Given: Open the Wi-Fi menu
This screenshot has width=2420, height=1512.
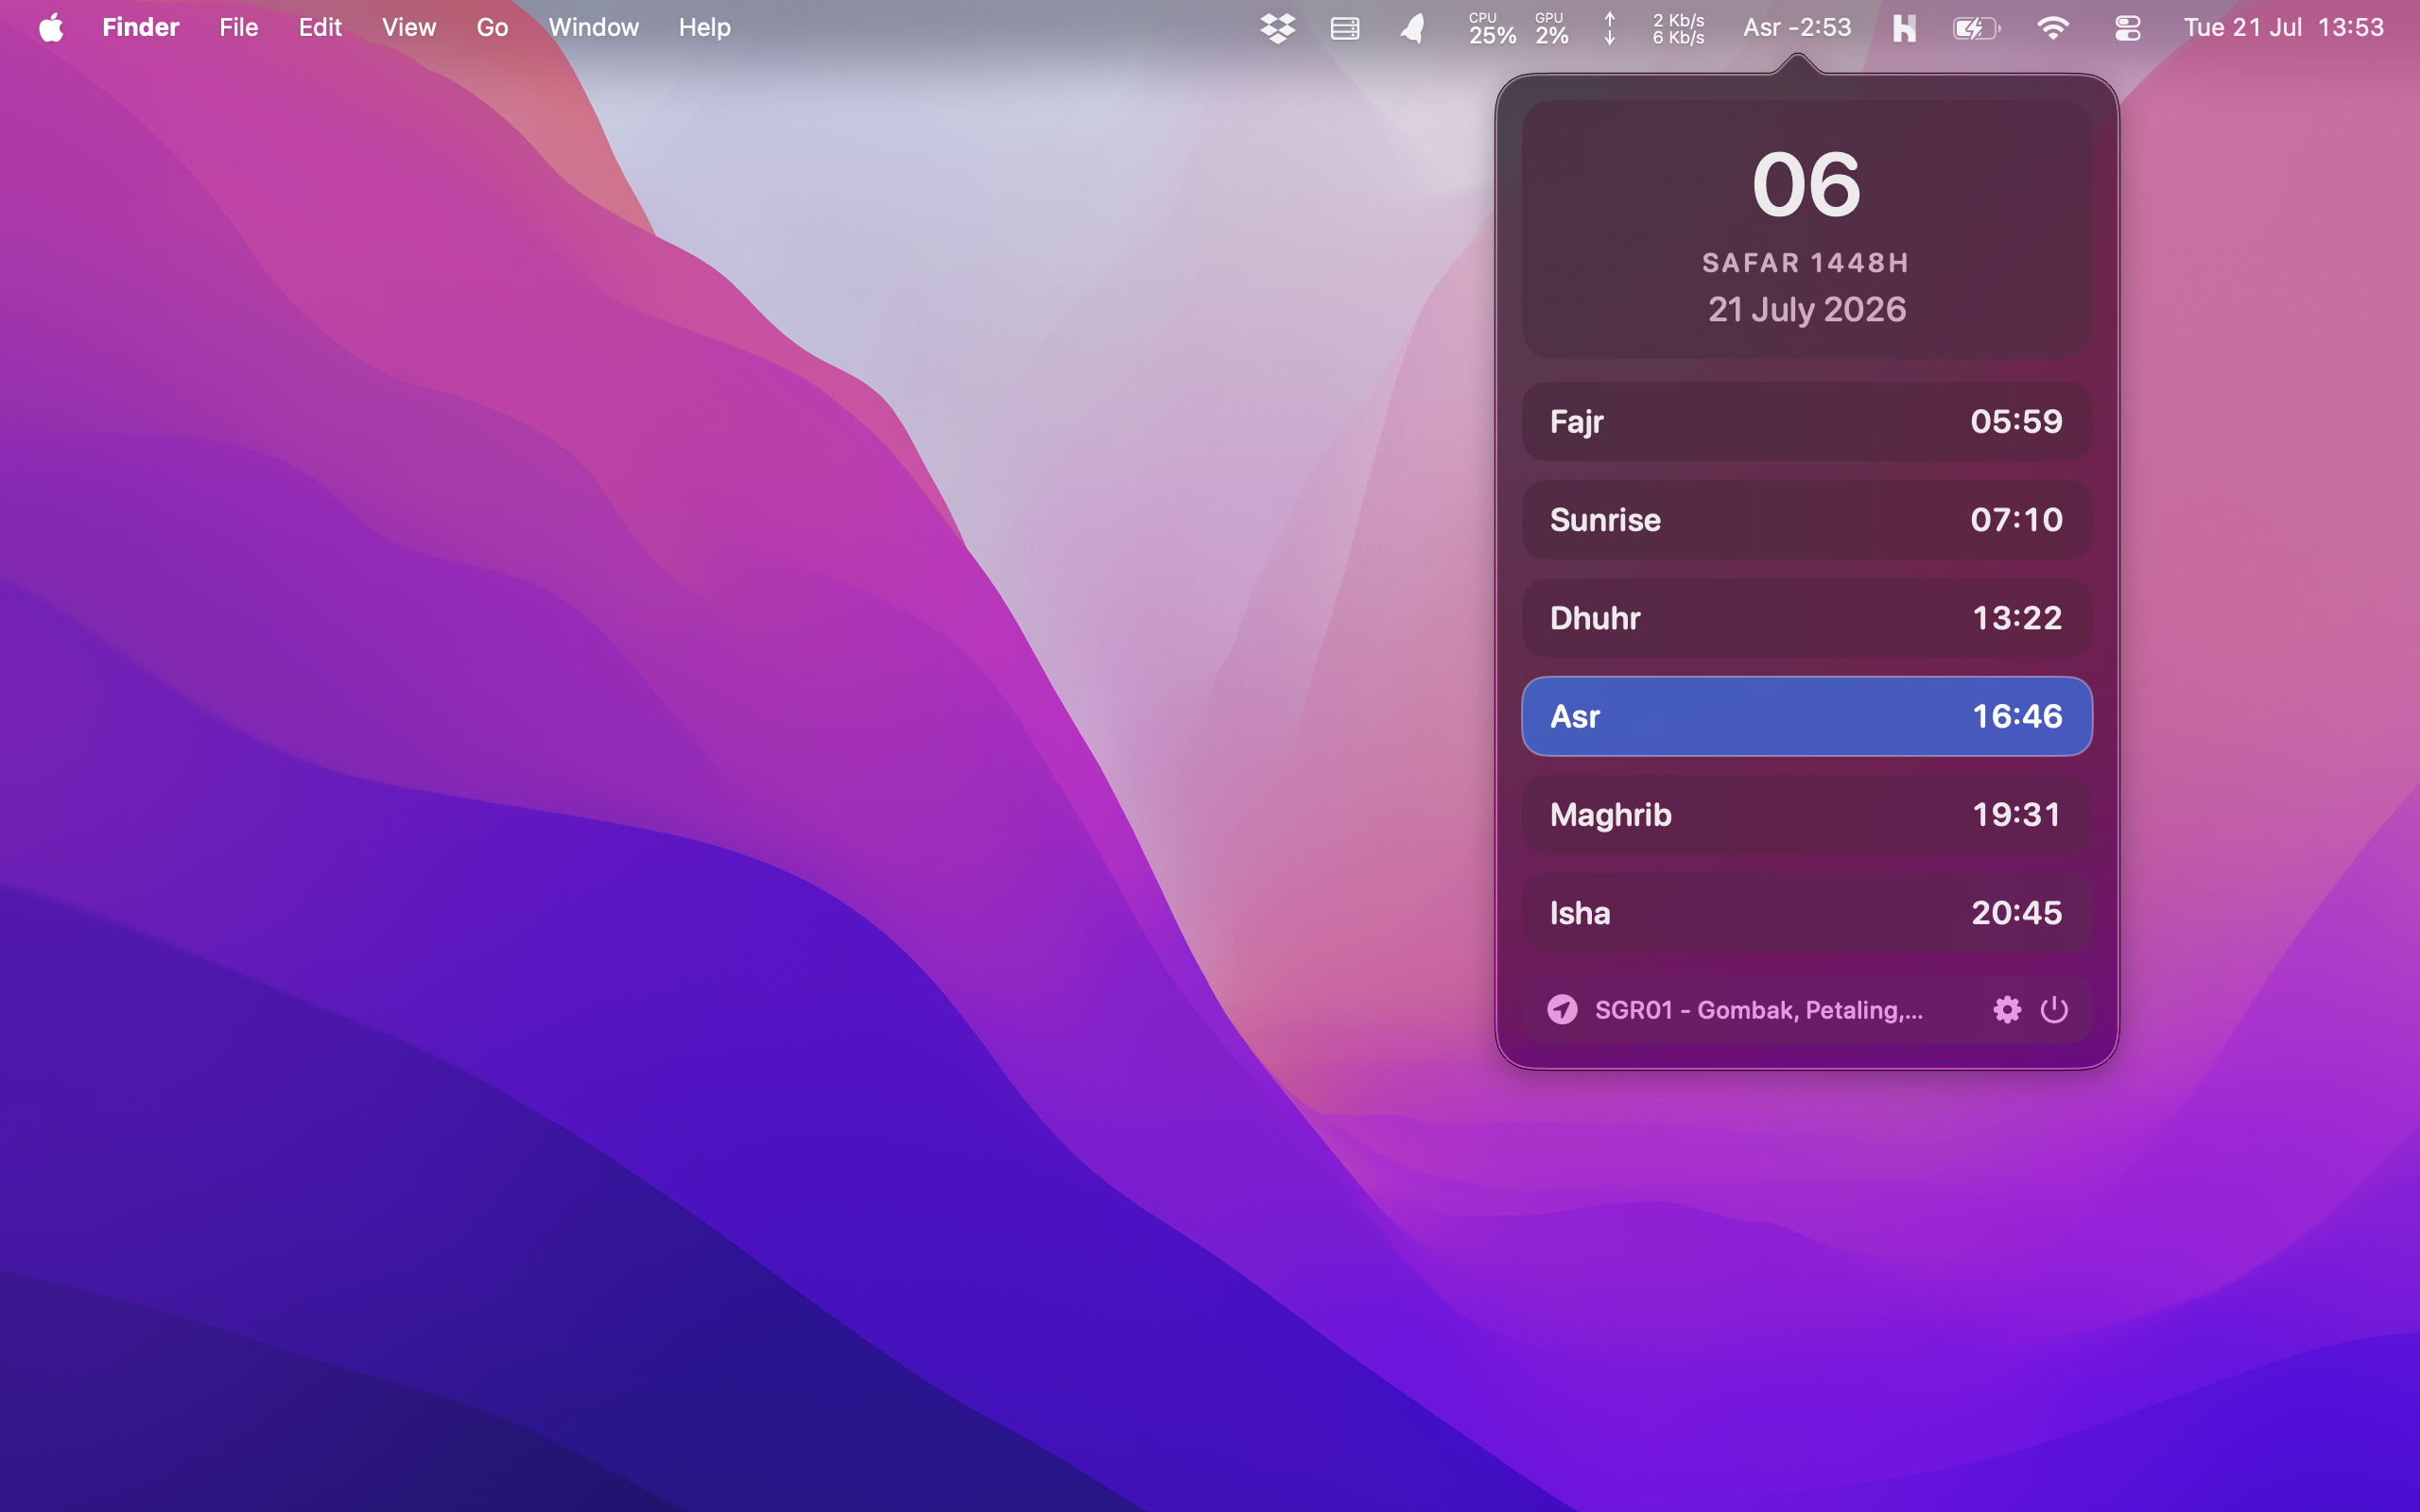Looking at the screenshot, I should (2052, 28).
